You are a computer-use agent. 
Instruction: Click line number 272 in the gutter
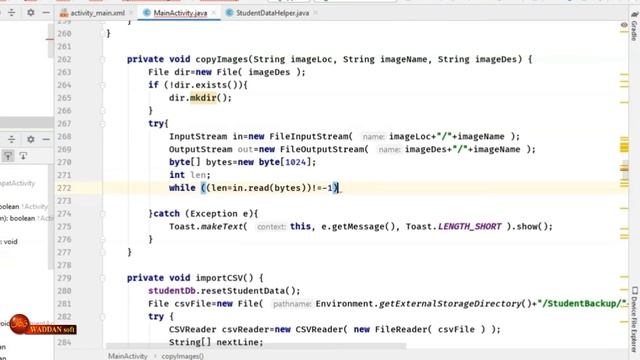pos(64,188)
